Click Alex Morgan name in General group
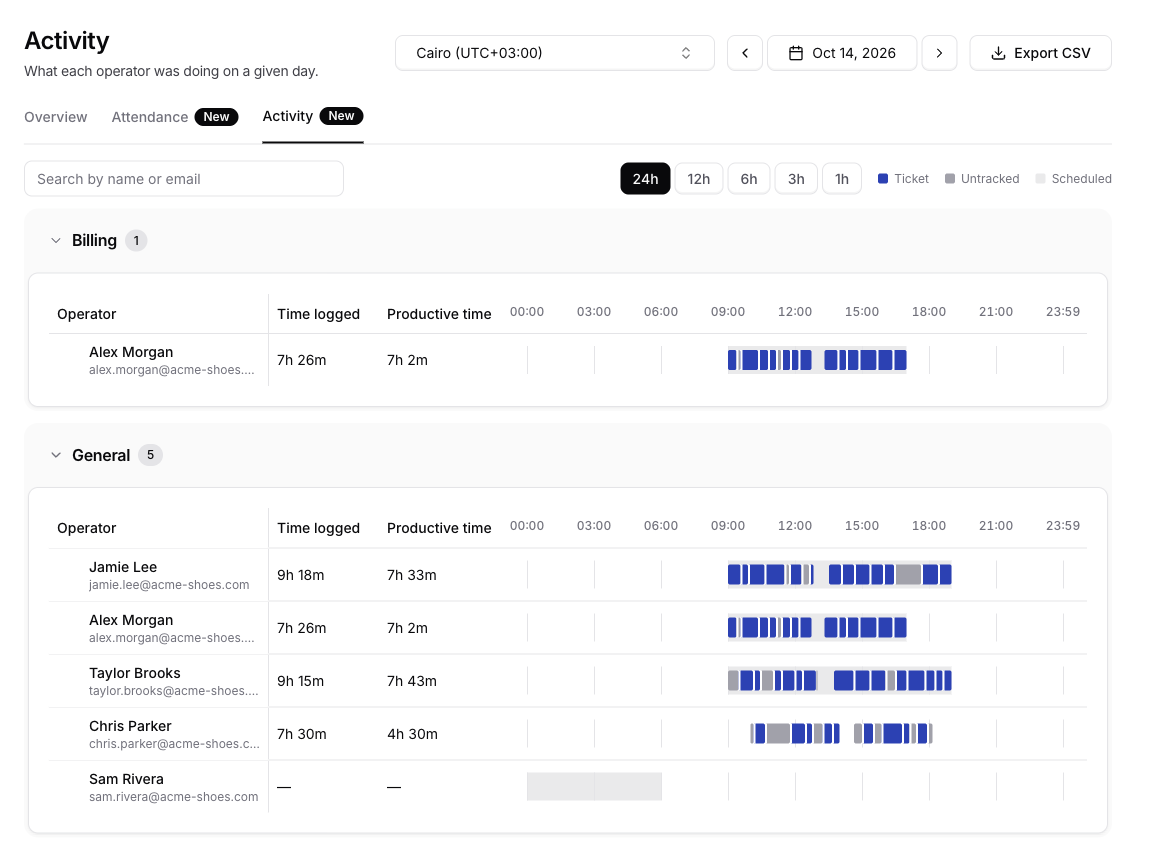 [x=131, y=620]
